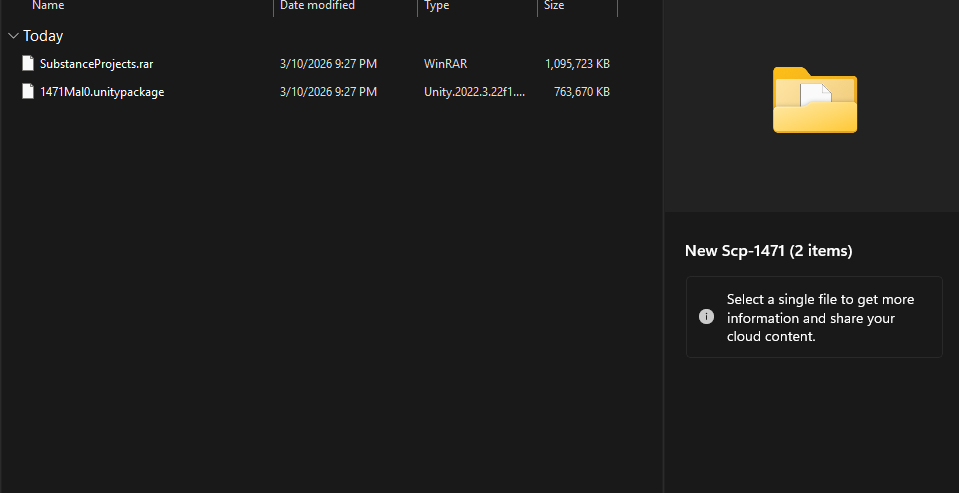Select the 1471Mal0.unitypackage file name
959x493 pixels.
[102, 92]
